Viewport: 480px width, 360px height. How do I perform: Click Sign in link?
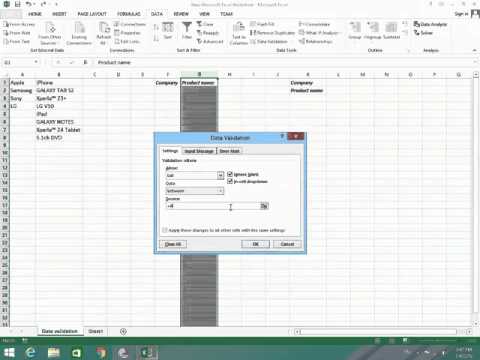(461, 14)
